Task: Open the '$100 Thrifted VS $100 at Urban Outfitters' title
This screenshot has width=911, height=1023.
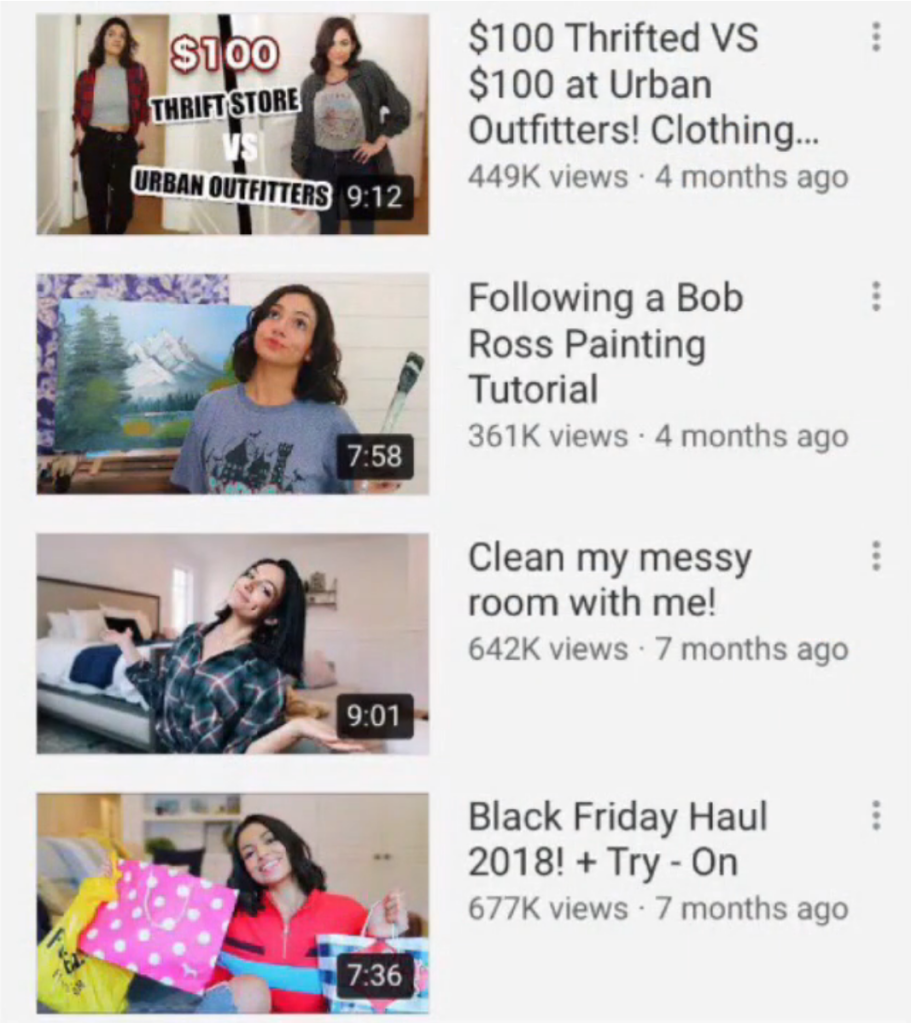Action: tap(643, 84)
